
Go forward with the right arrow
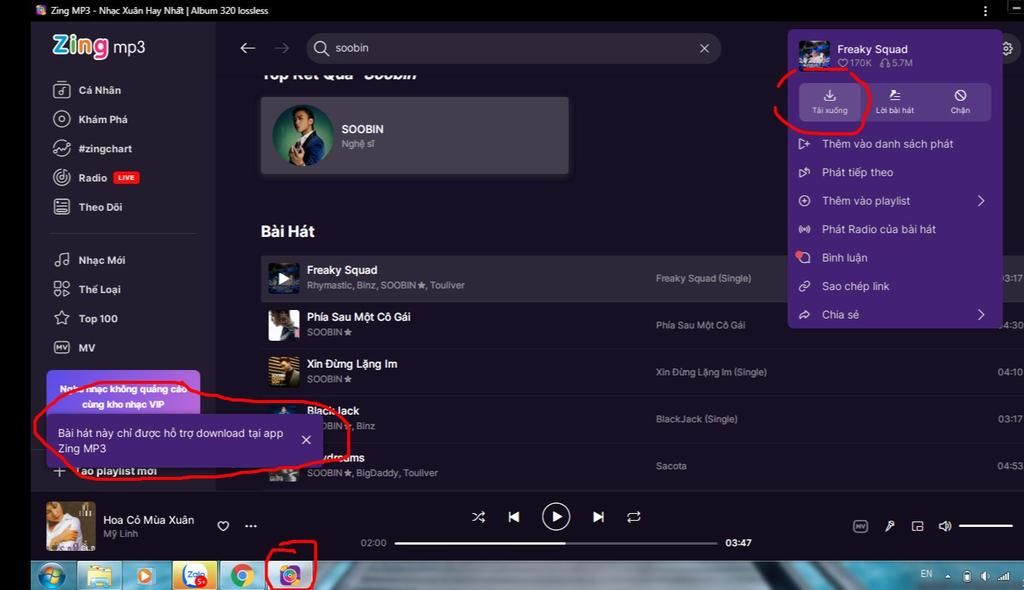coord(281,48)
